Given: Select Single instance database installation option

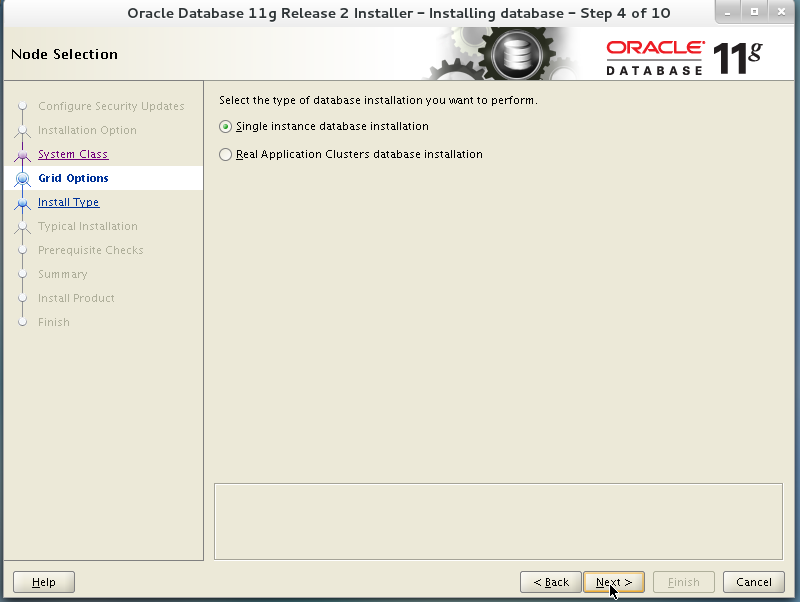Looking at the screenshot, I should (x=324, y=127).
